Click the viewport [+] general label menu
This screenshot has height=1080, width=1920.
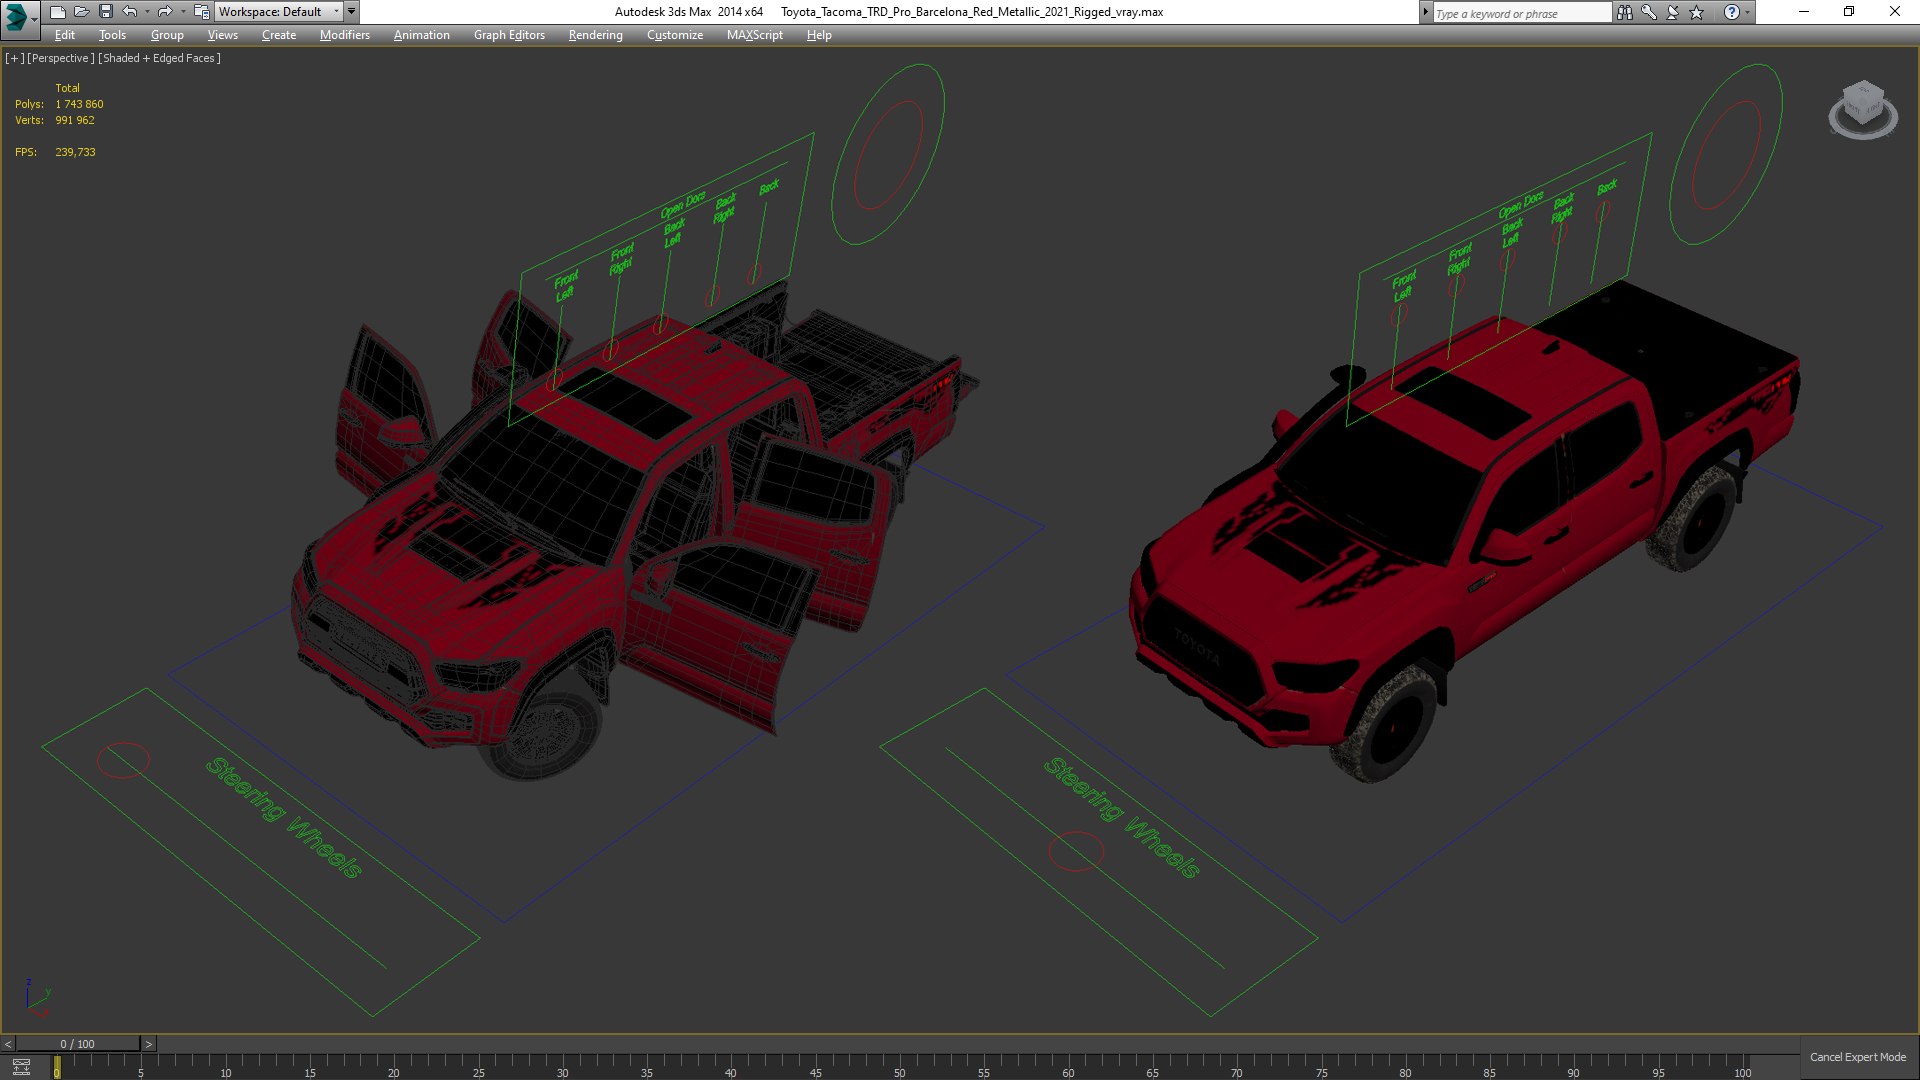(x=14, y=58)
